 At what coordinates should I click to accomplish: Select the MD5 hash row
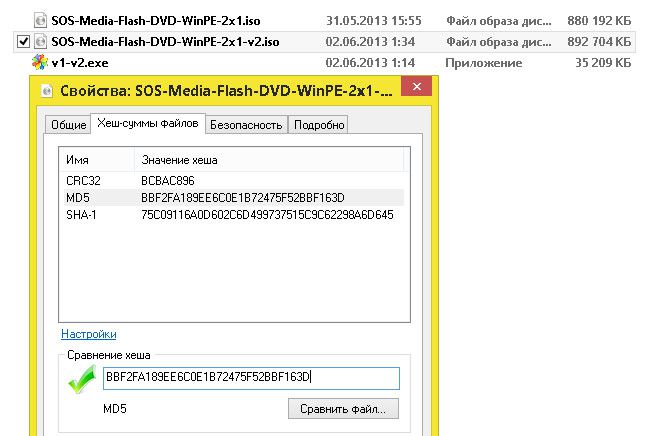click(231, 198)
